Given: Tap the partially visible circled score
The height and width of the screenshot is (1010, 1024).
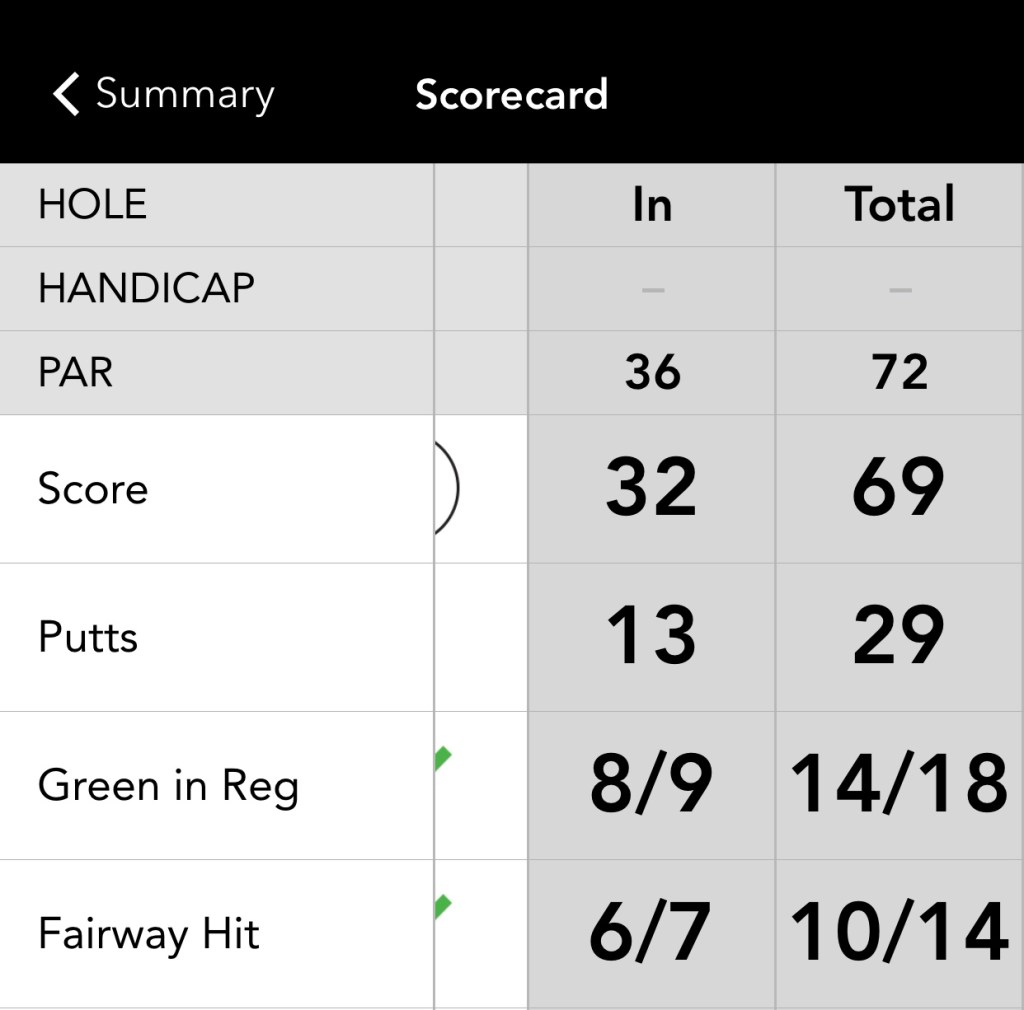Looking at the screenshot, I should pos(446,489).
